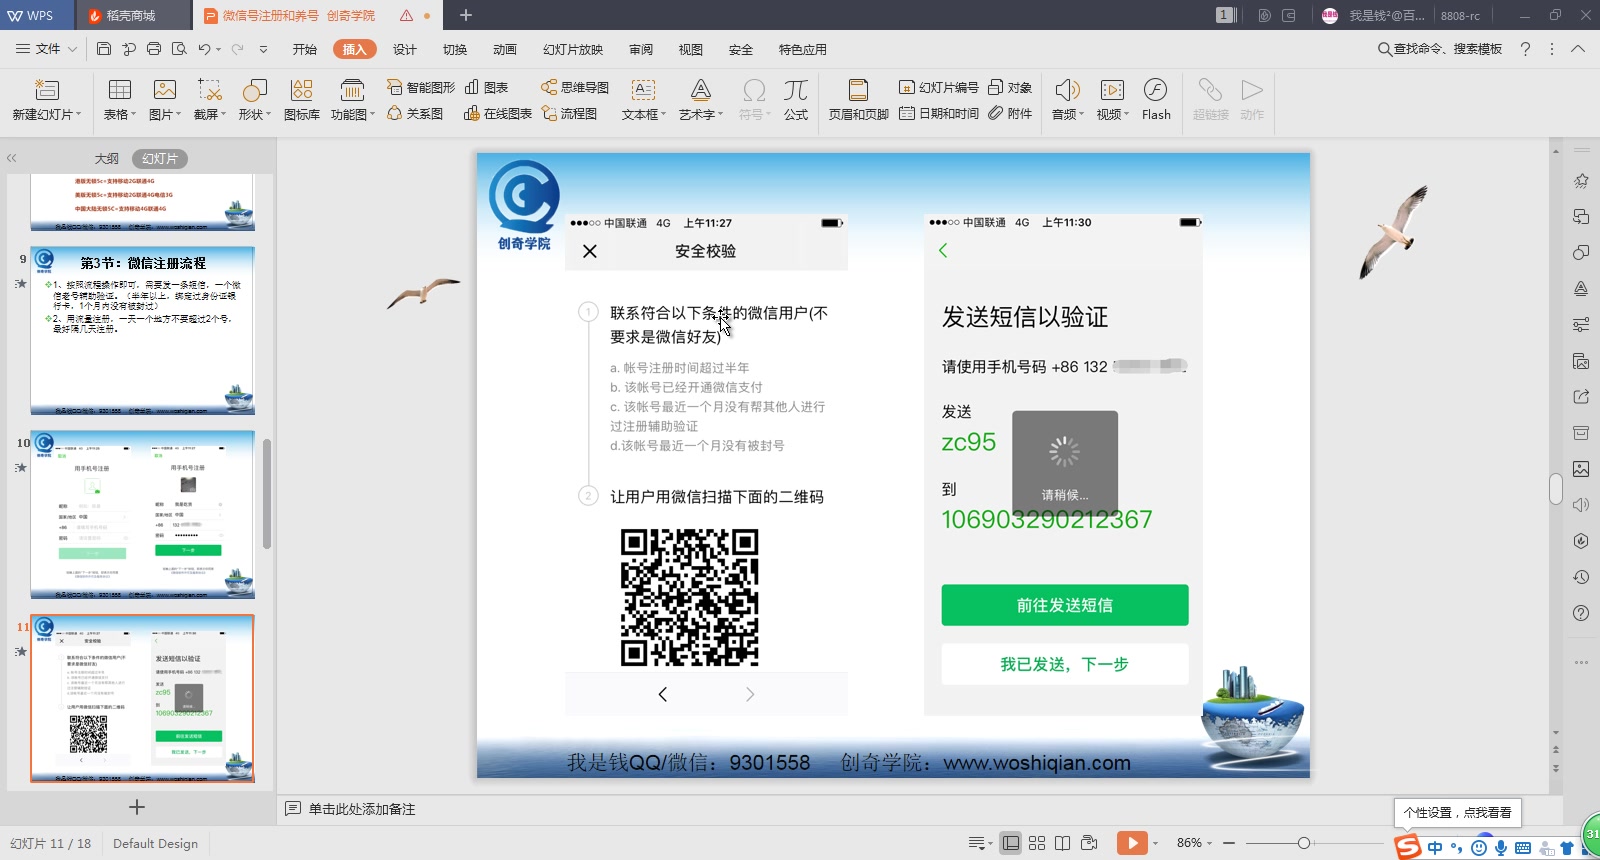The image size is (1600, 860).
Task: Click 单击此处添加备注 notes field
Action: [361, 809]
